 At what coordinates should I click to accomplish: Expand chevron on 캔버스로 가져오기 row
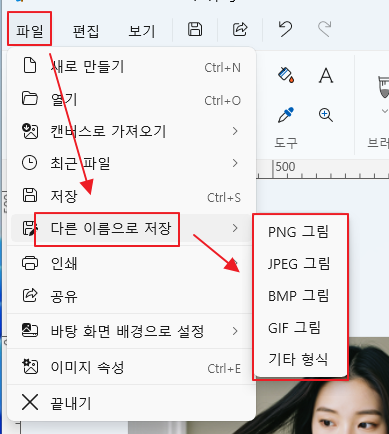235,131
